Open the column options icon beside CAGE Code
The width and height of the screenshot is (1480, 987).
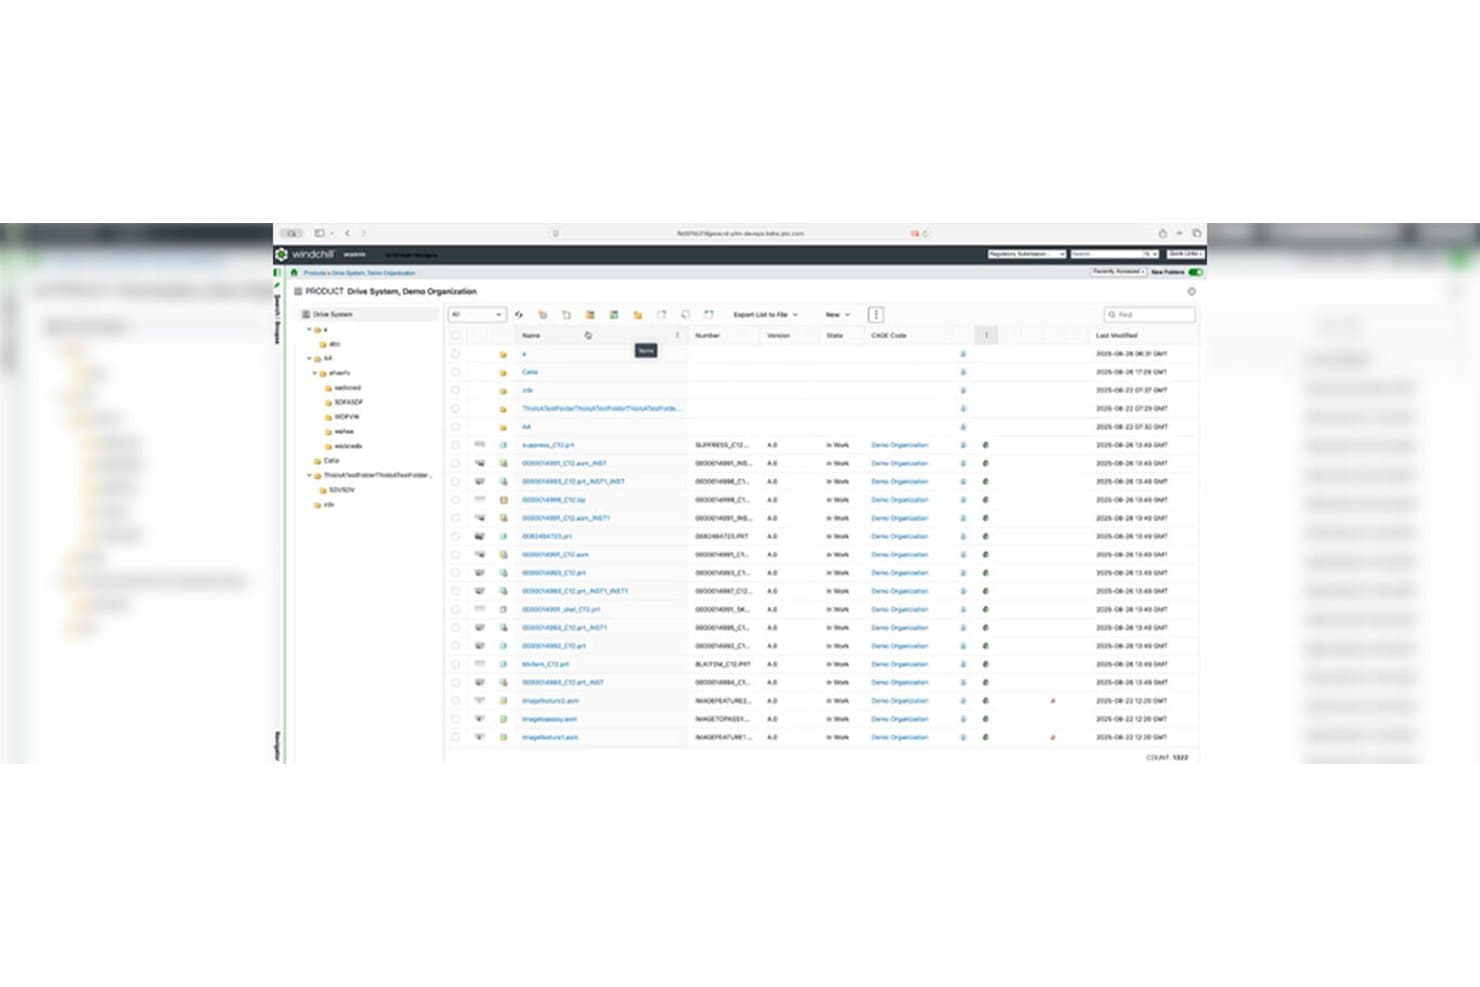coord(986,335)
